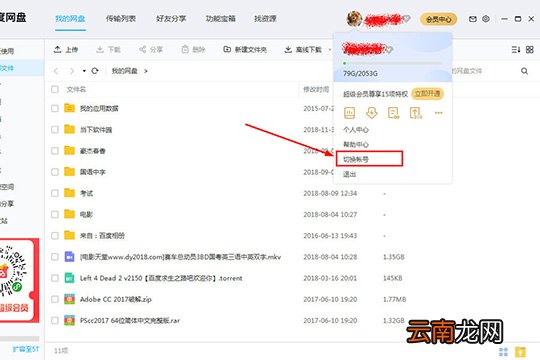Screen dimensions: 540x360
Task: Click the chevron after 我的网盘 breadcrumb
Action: pyautogui.click(x=146, y=71)
